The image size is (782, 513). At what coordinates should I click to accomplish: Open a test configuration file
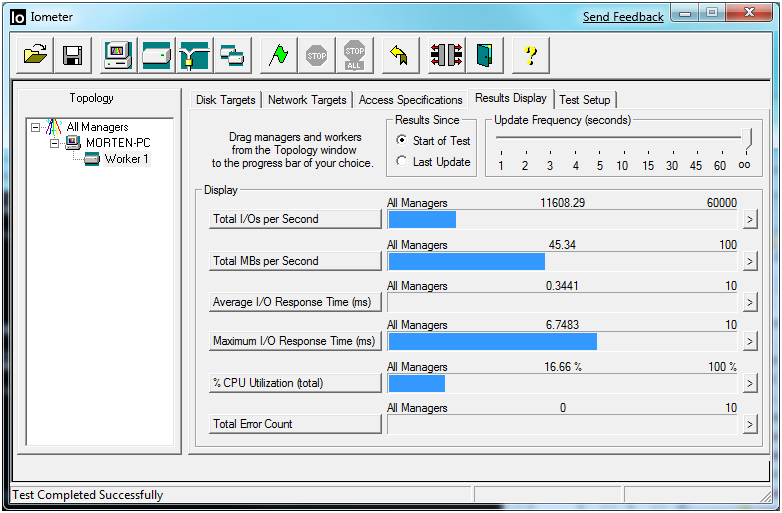35,55
